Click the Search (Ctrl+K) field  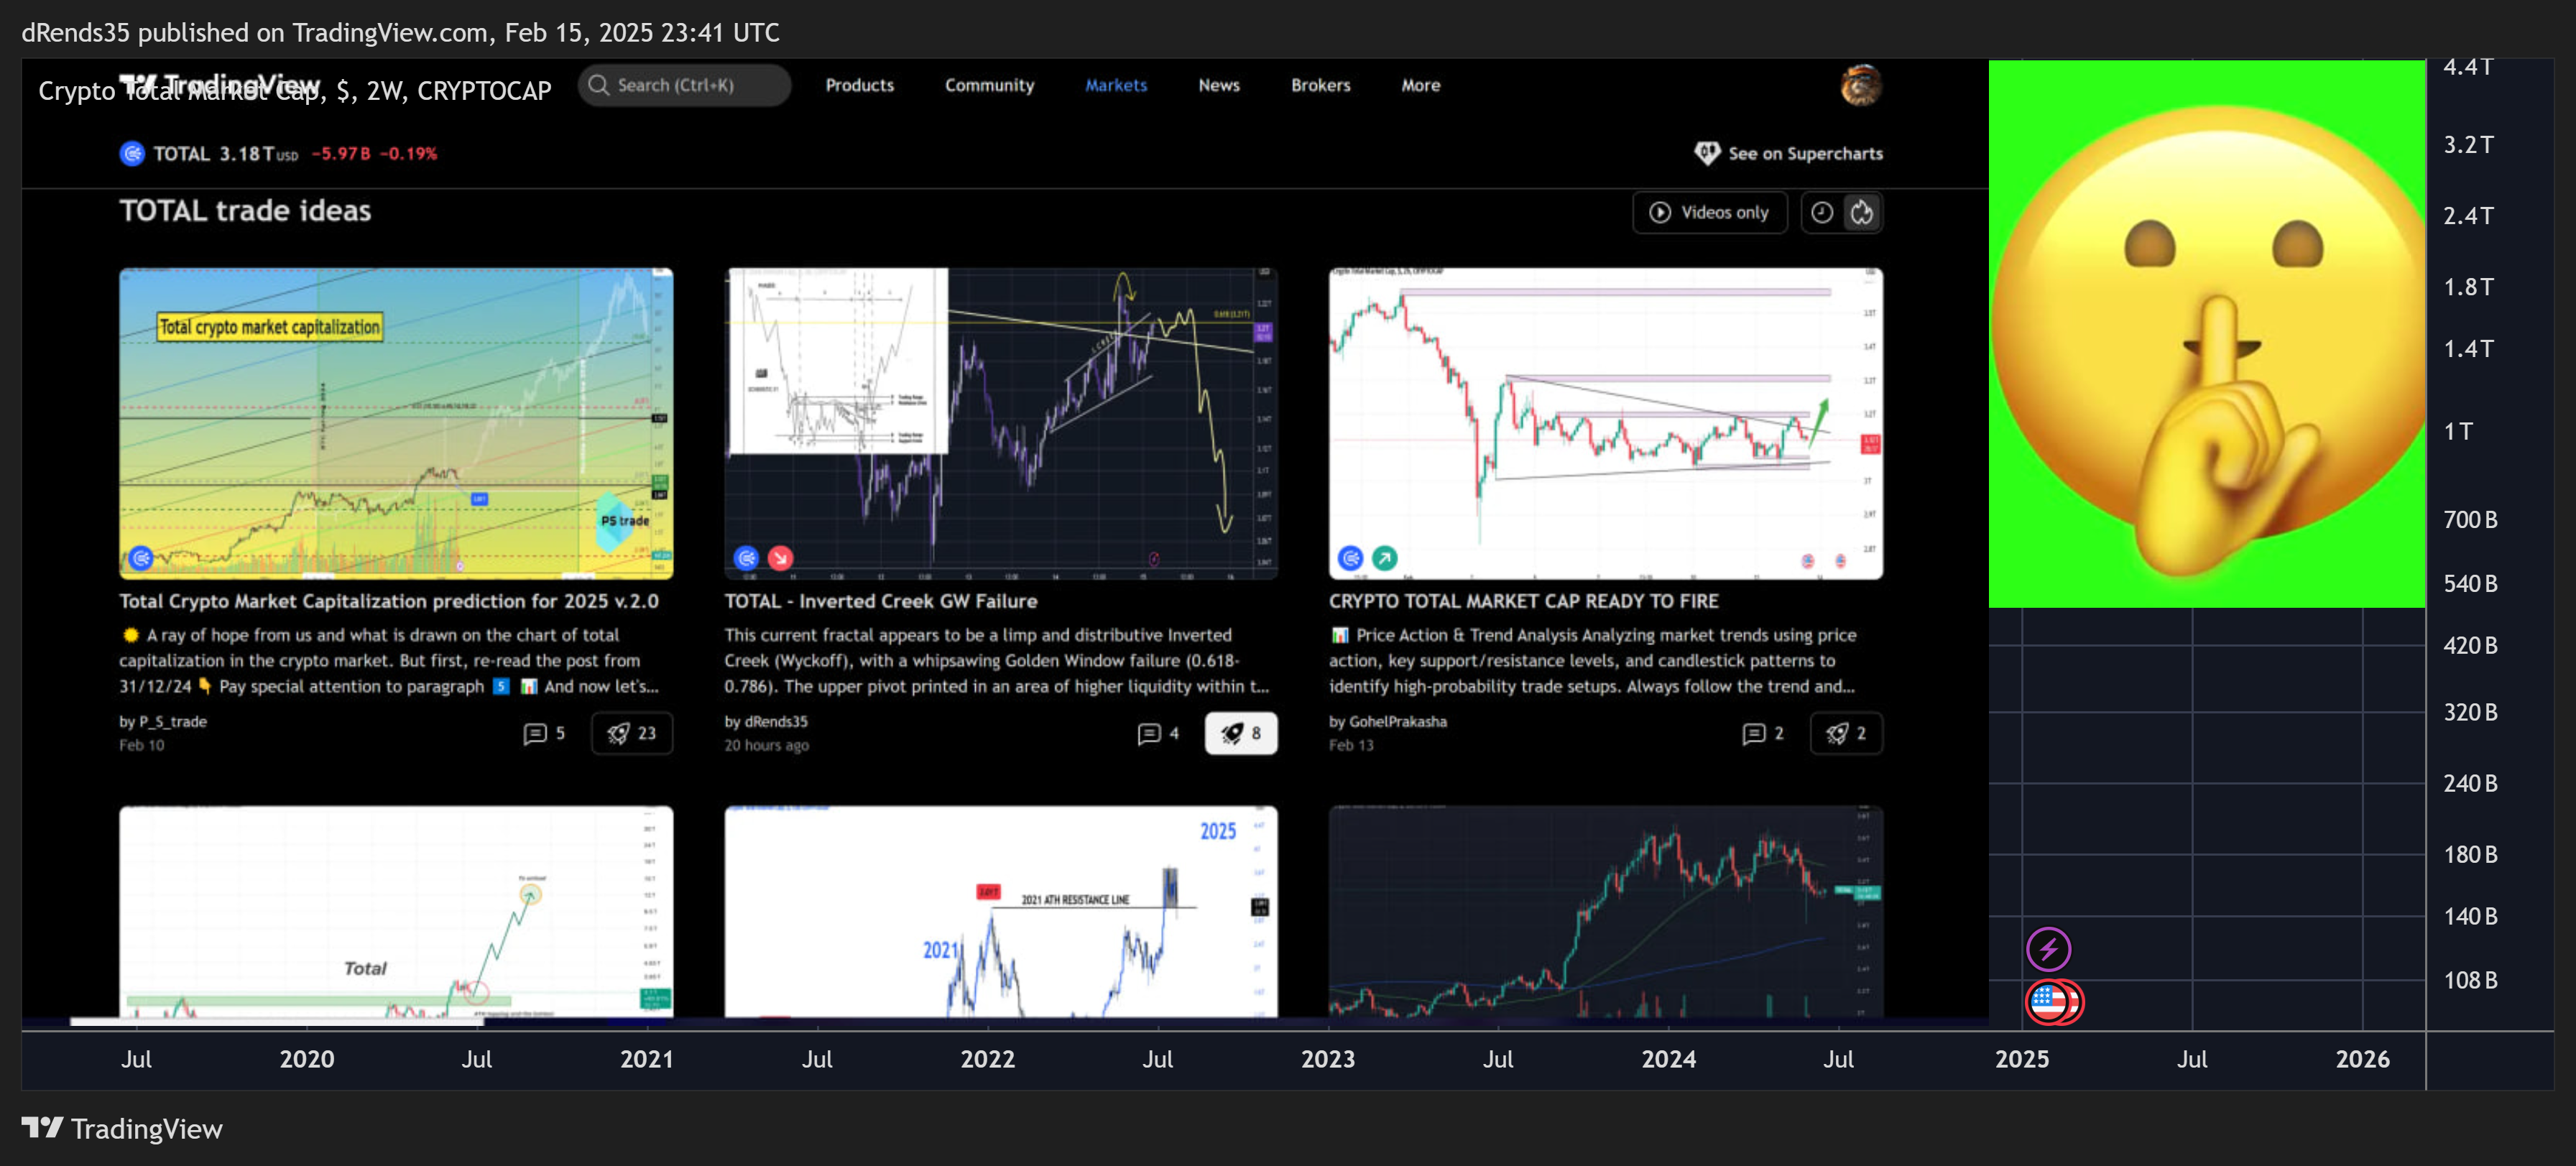685,85
